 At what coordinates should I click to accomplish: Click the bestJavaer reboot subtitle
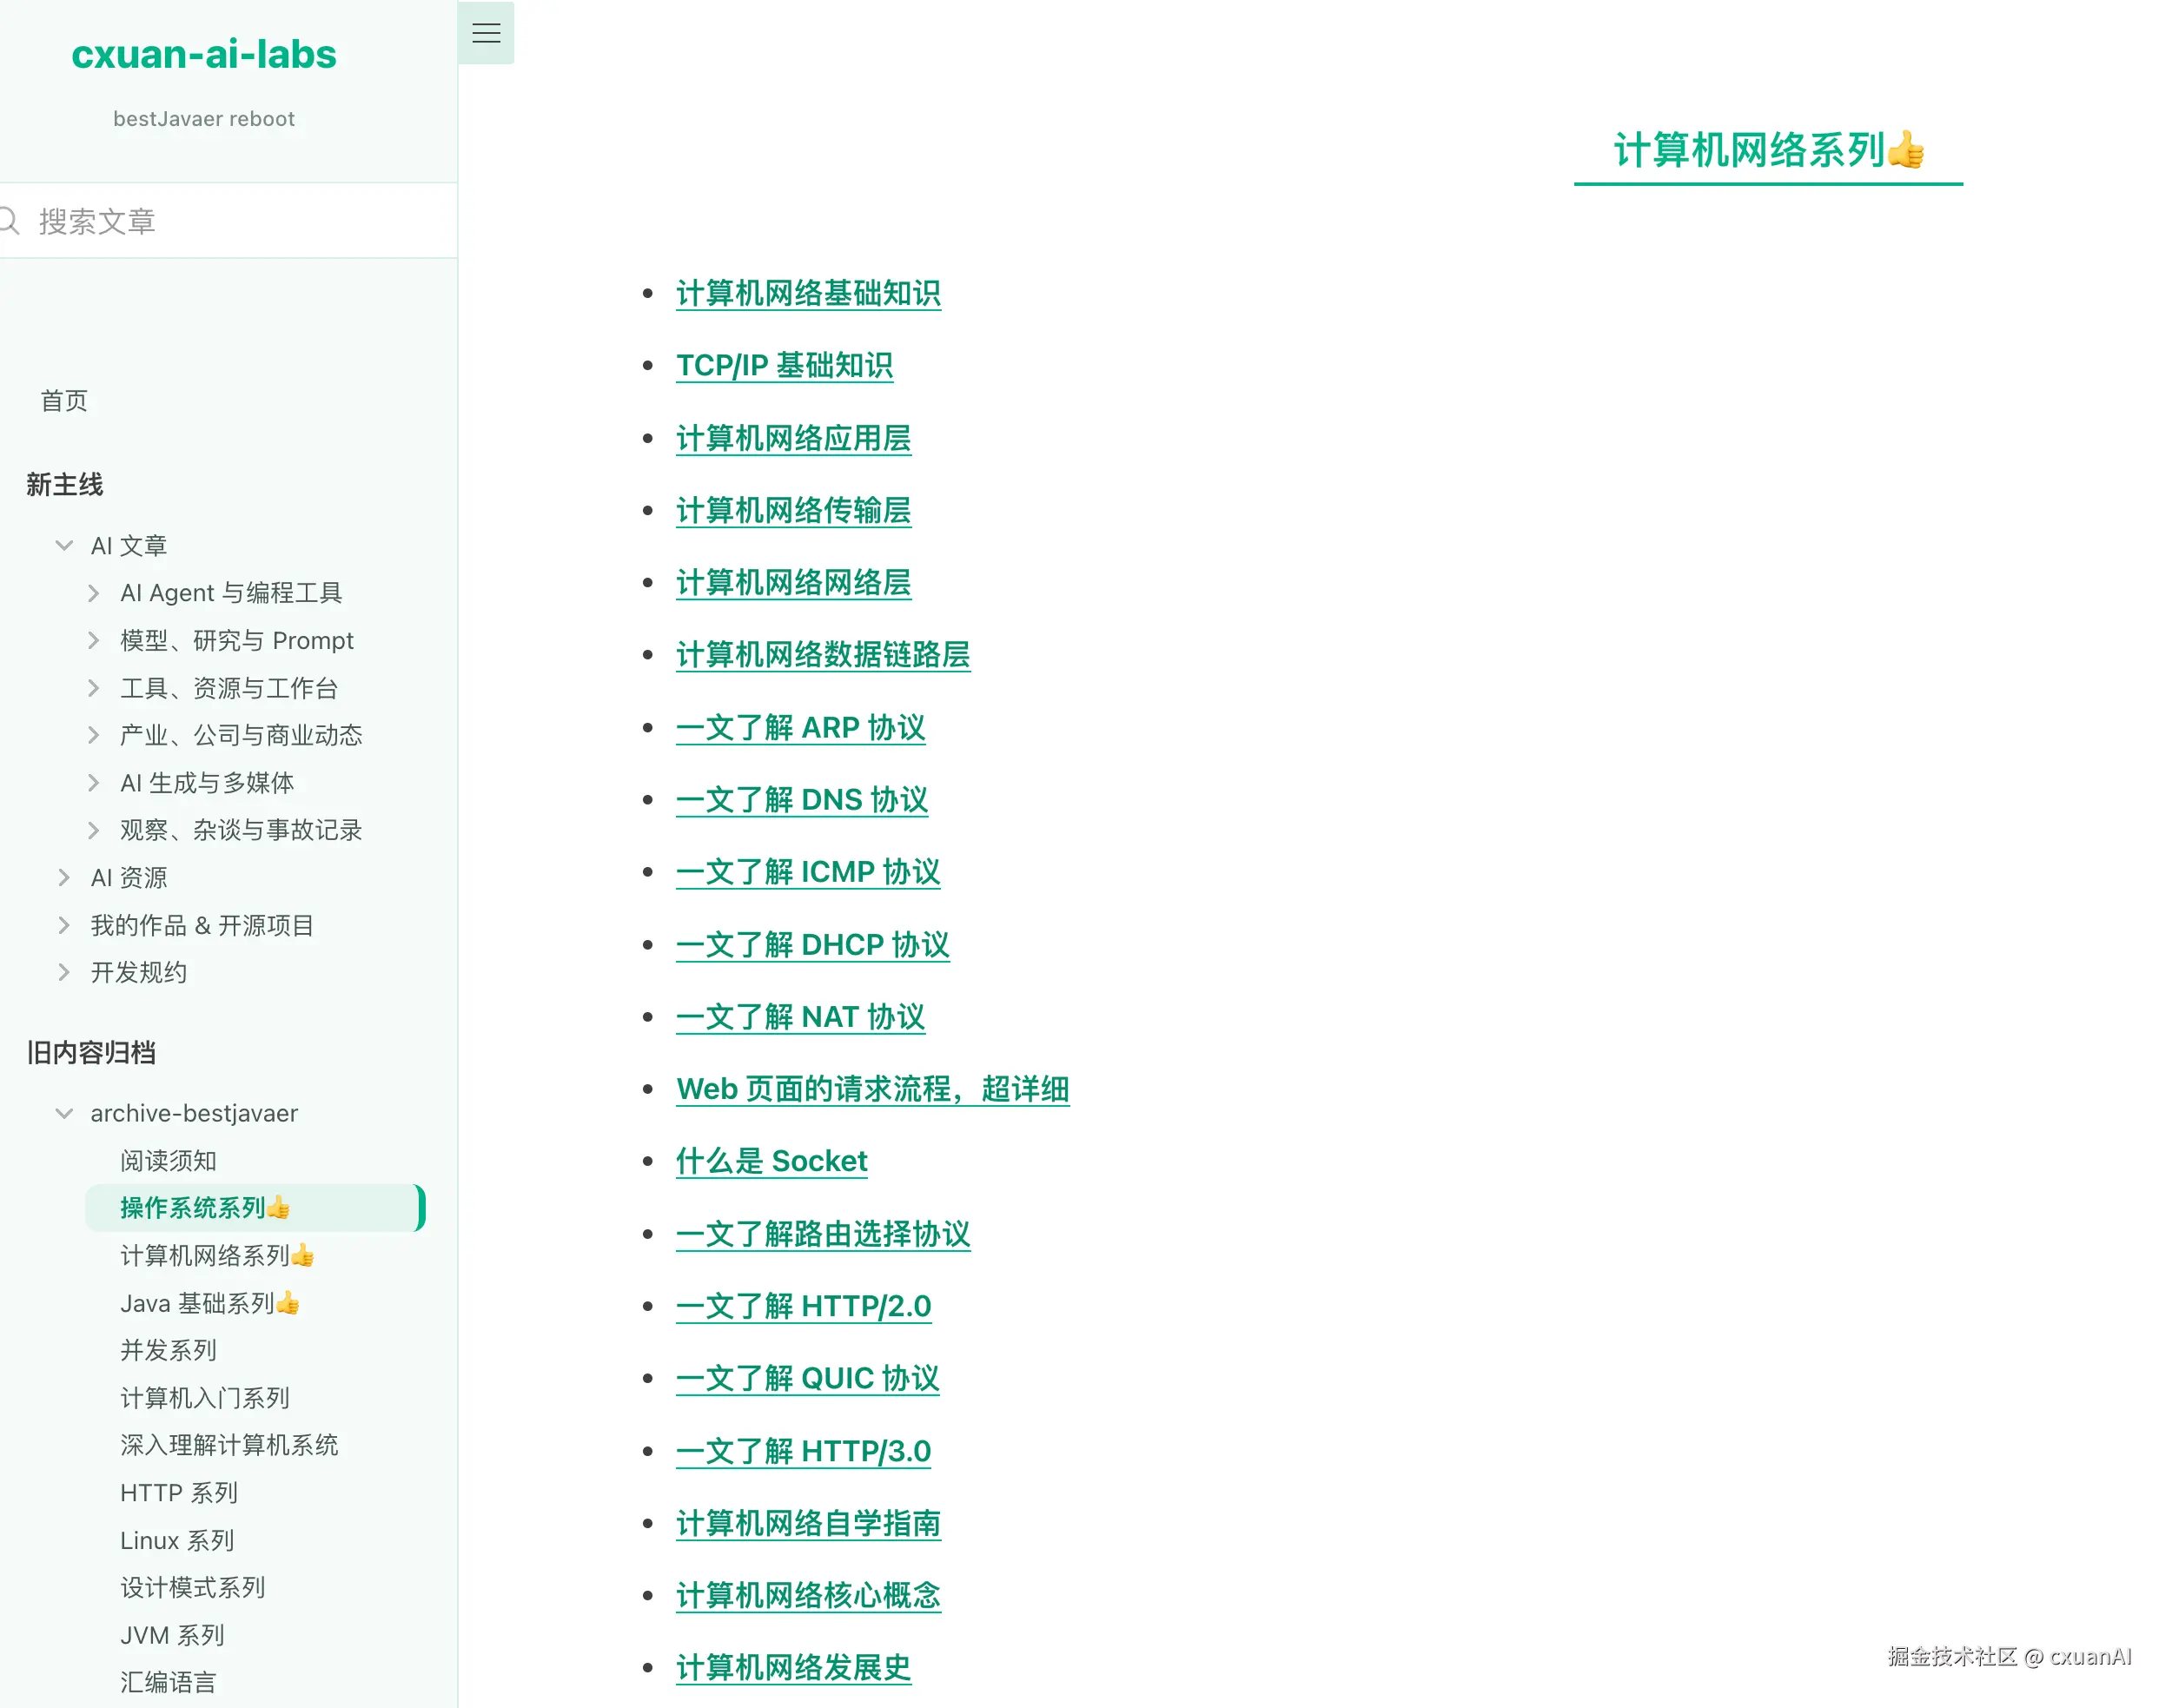204,119
